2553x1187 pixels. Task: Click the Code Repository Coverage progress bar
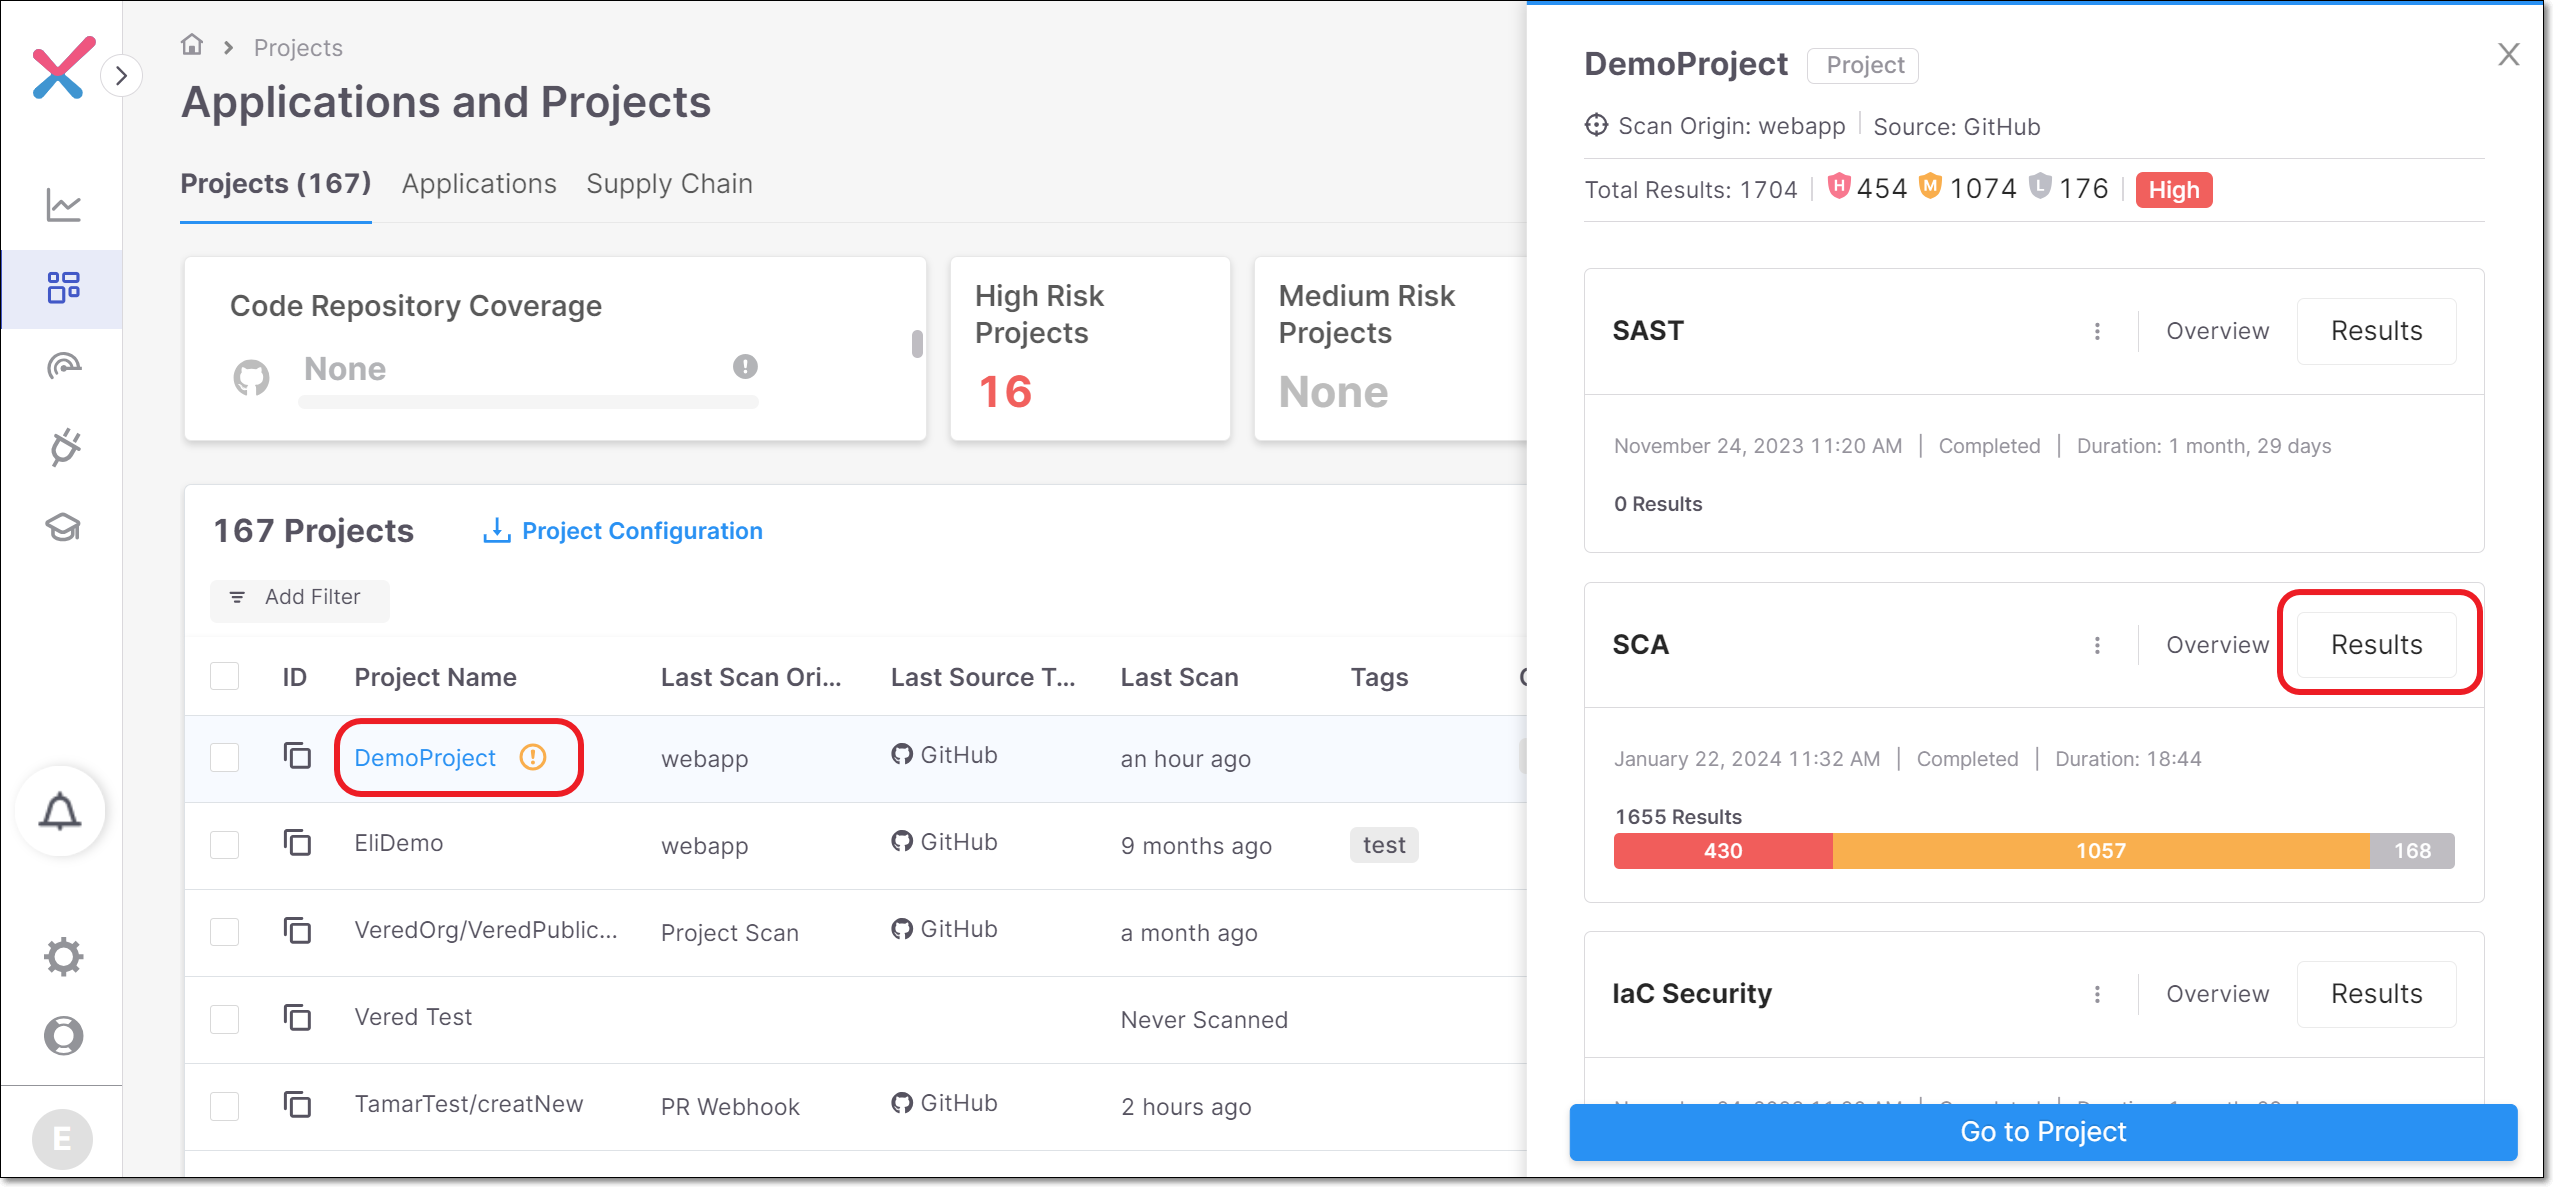528,402
